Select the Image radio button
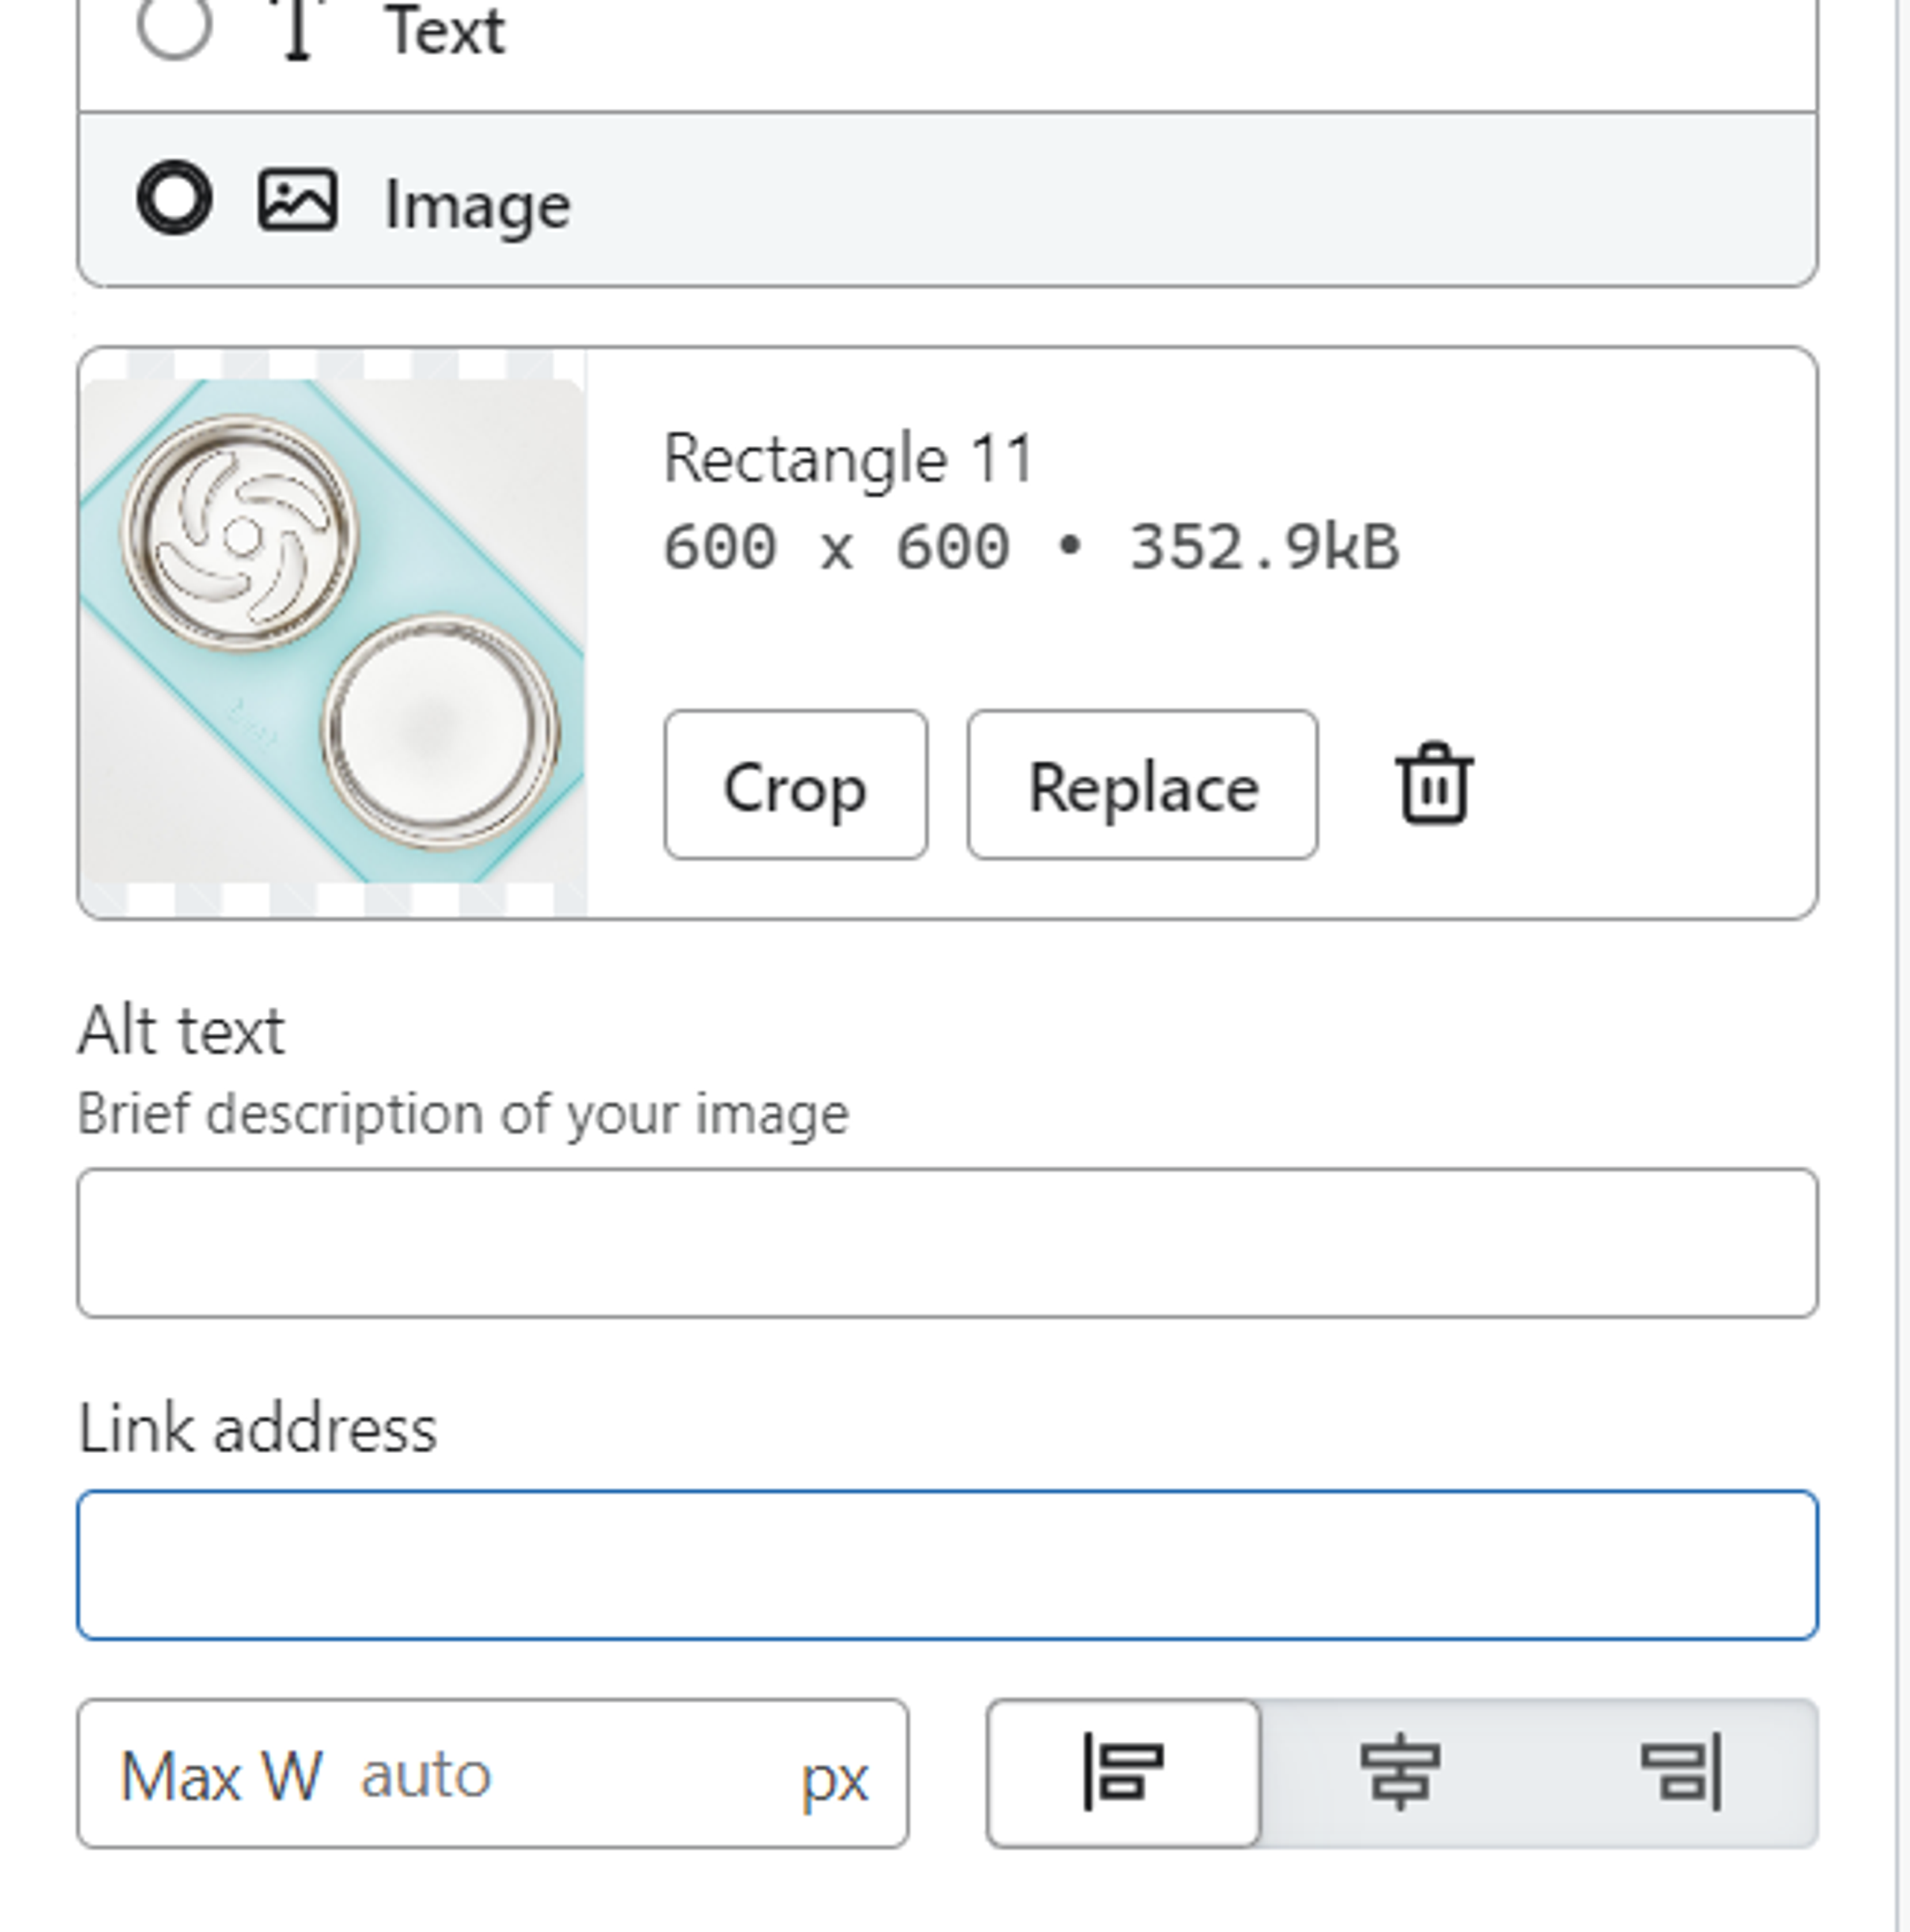1910x1932 pixels. (x=174, y=198)
